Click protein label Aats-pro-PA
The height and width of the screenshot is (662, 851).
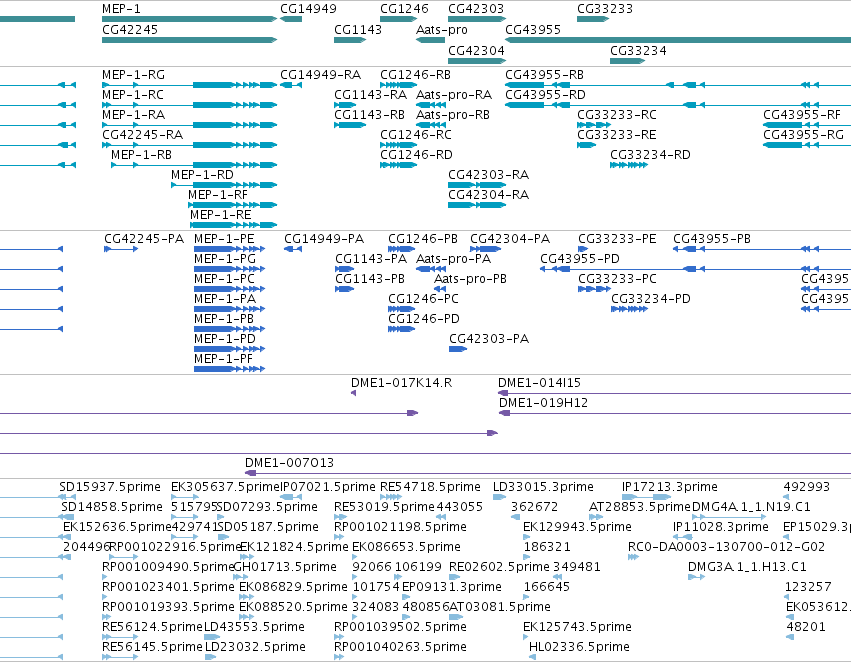click(453, 259)
